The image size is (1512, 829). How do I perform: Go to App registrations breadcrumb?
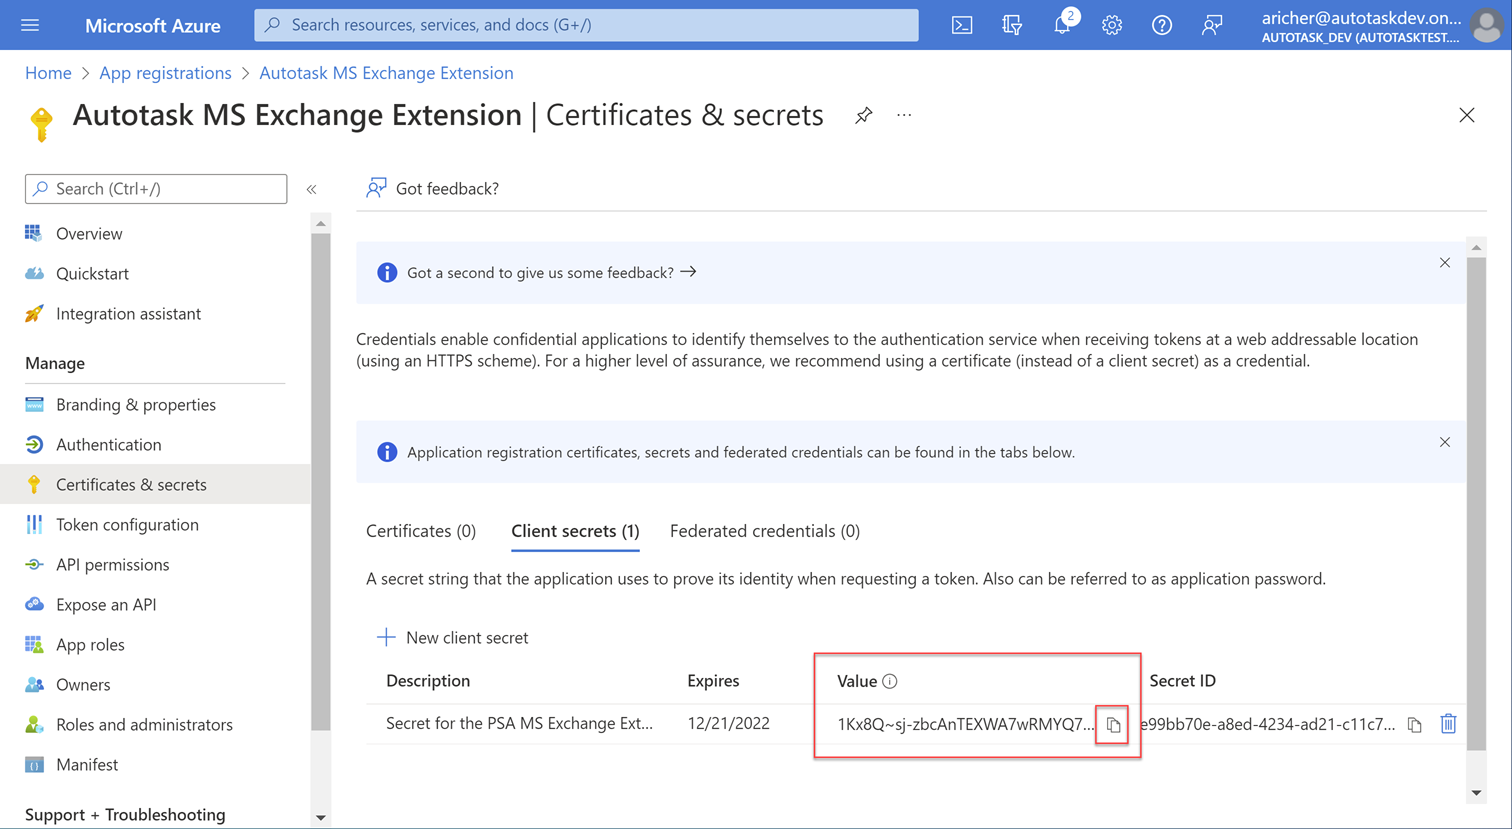165,73
